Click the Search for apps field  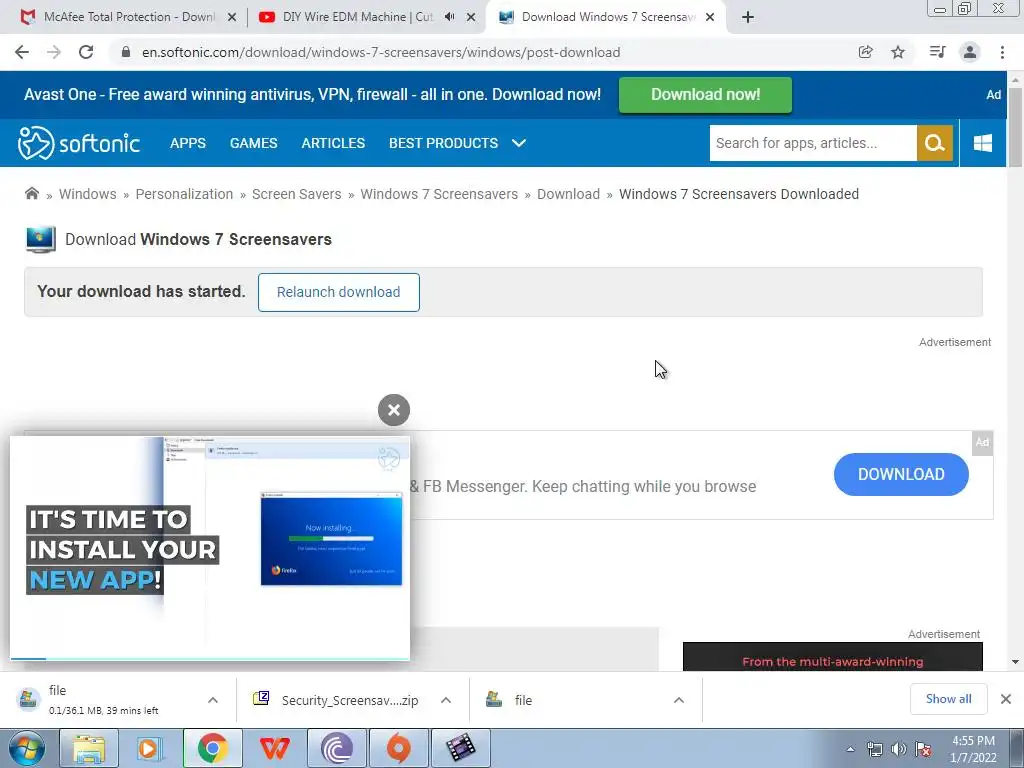[813, 143]
